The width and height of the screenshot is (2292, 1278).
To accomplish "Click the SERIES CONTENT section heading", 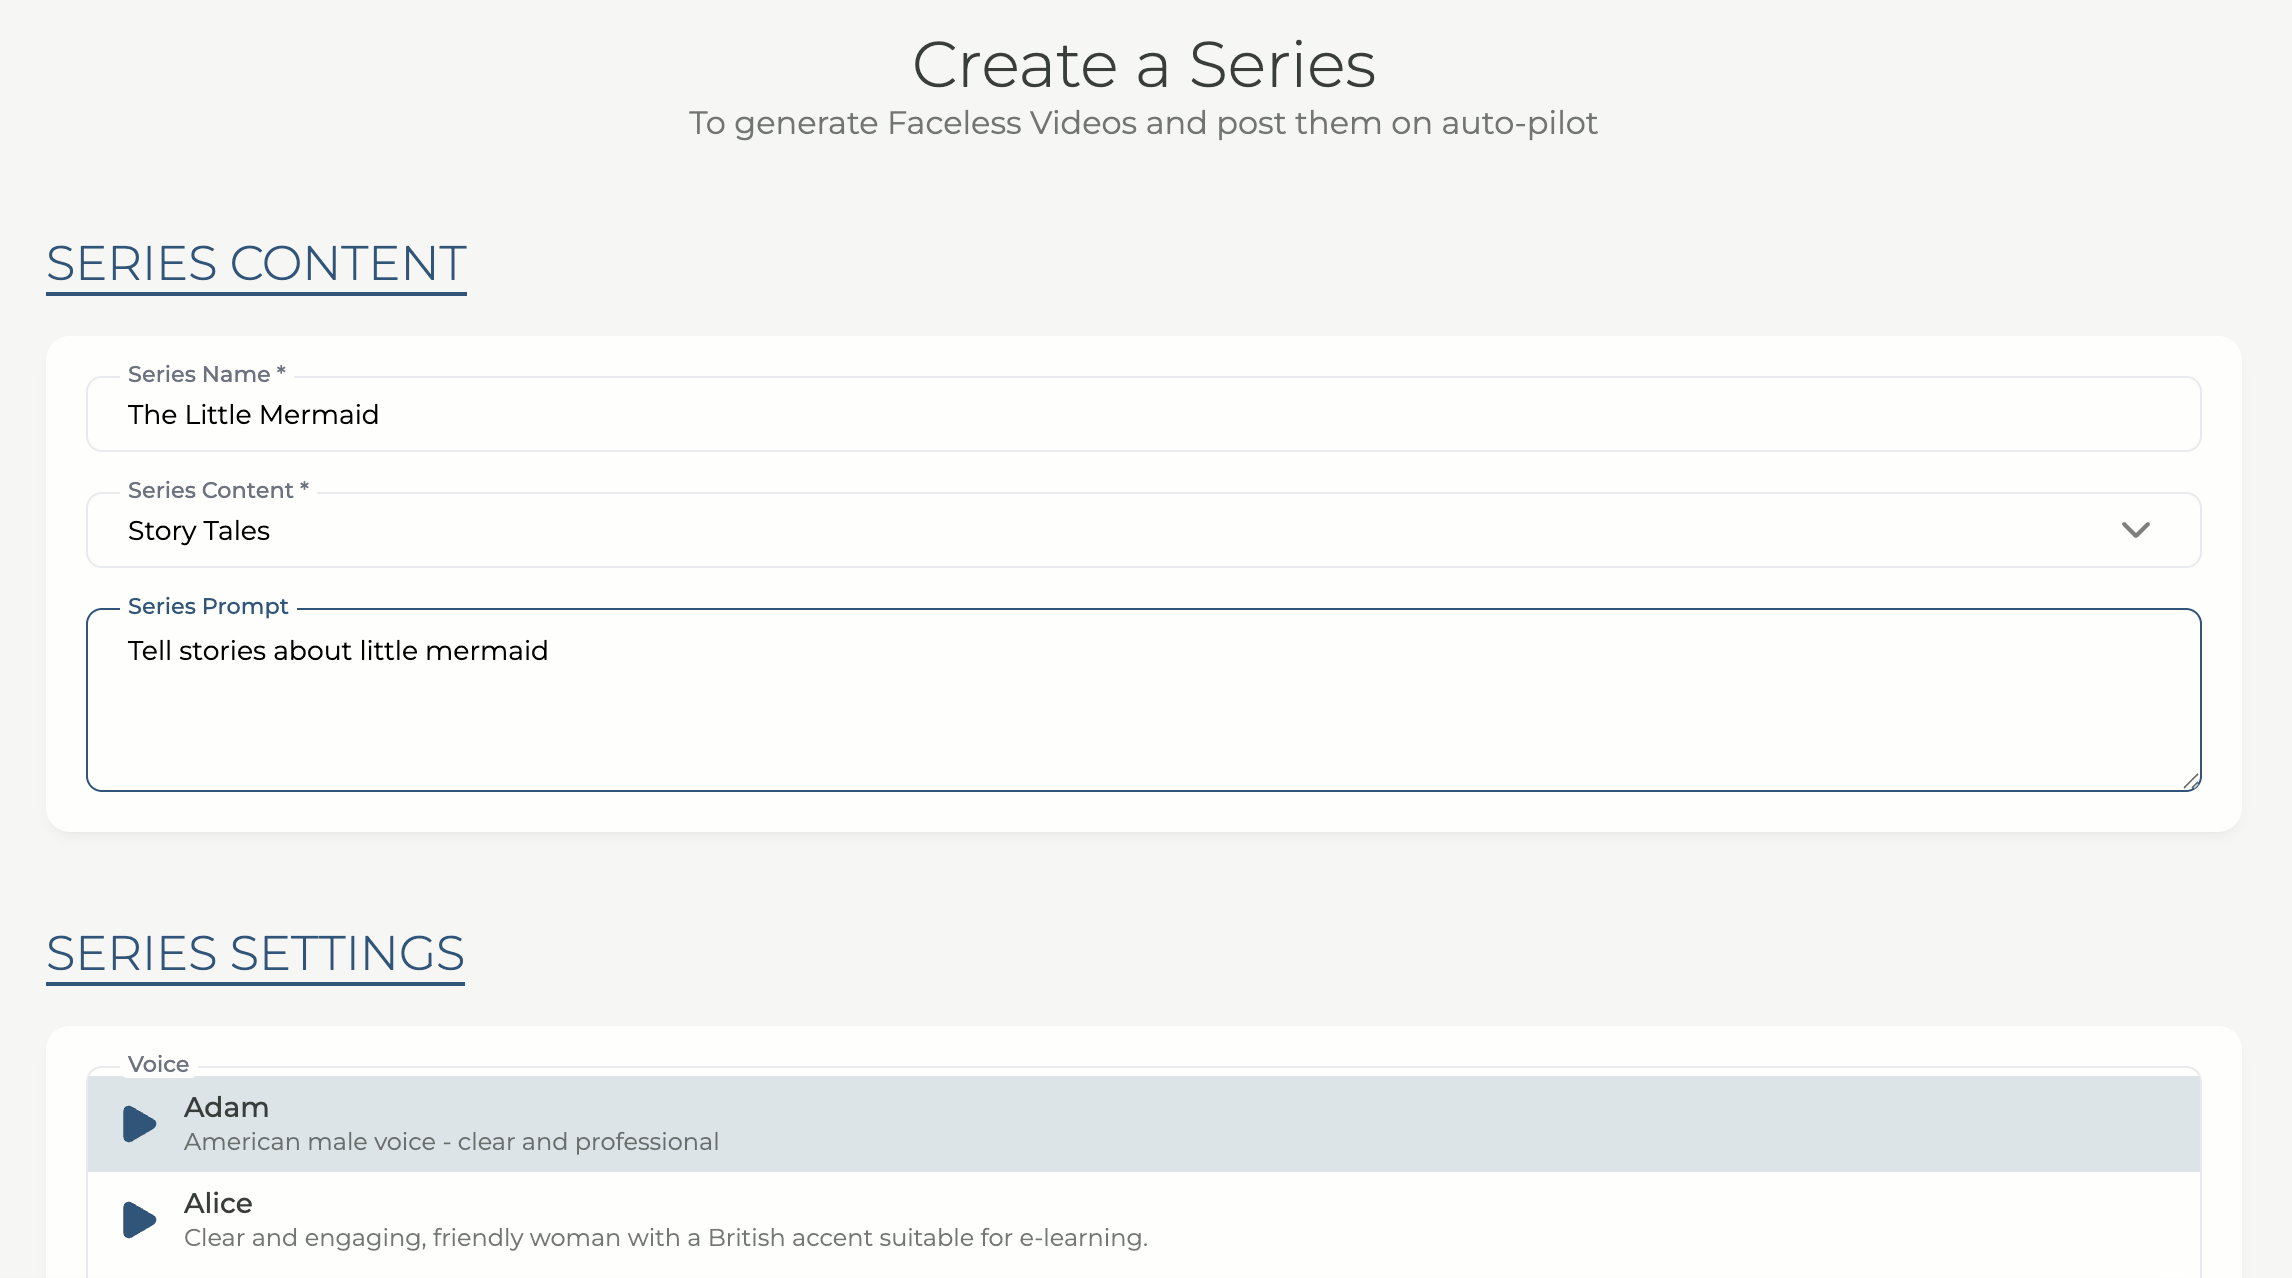I will 256,264.
